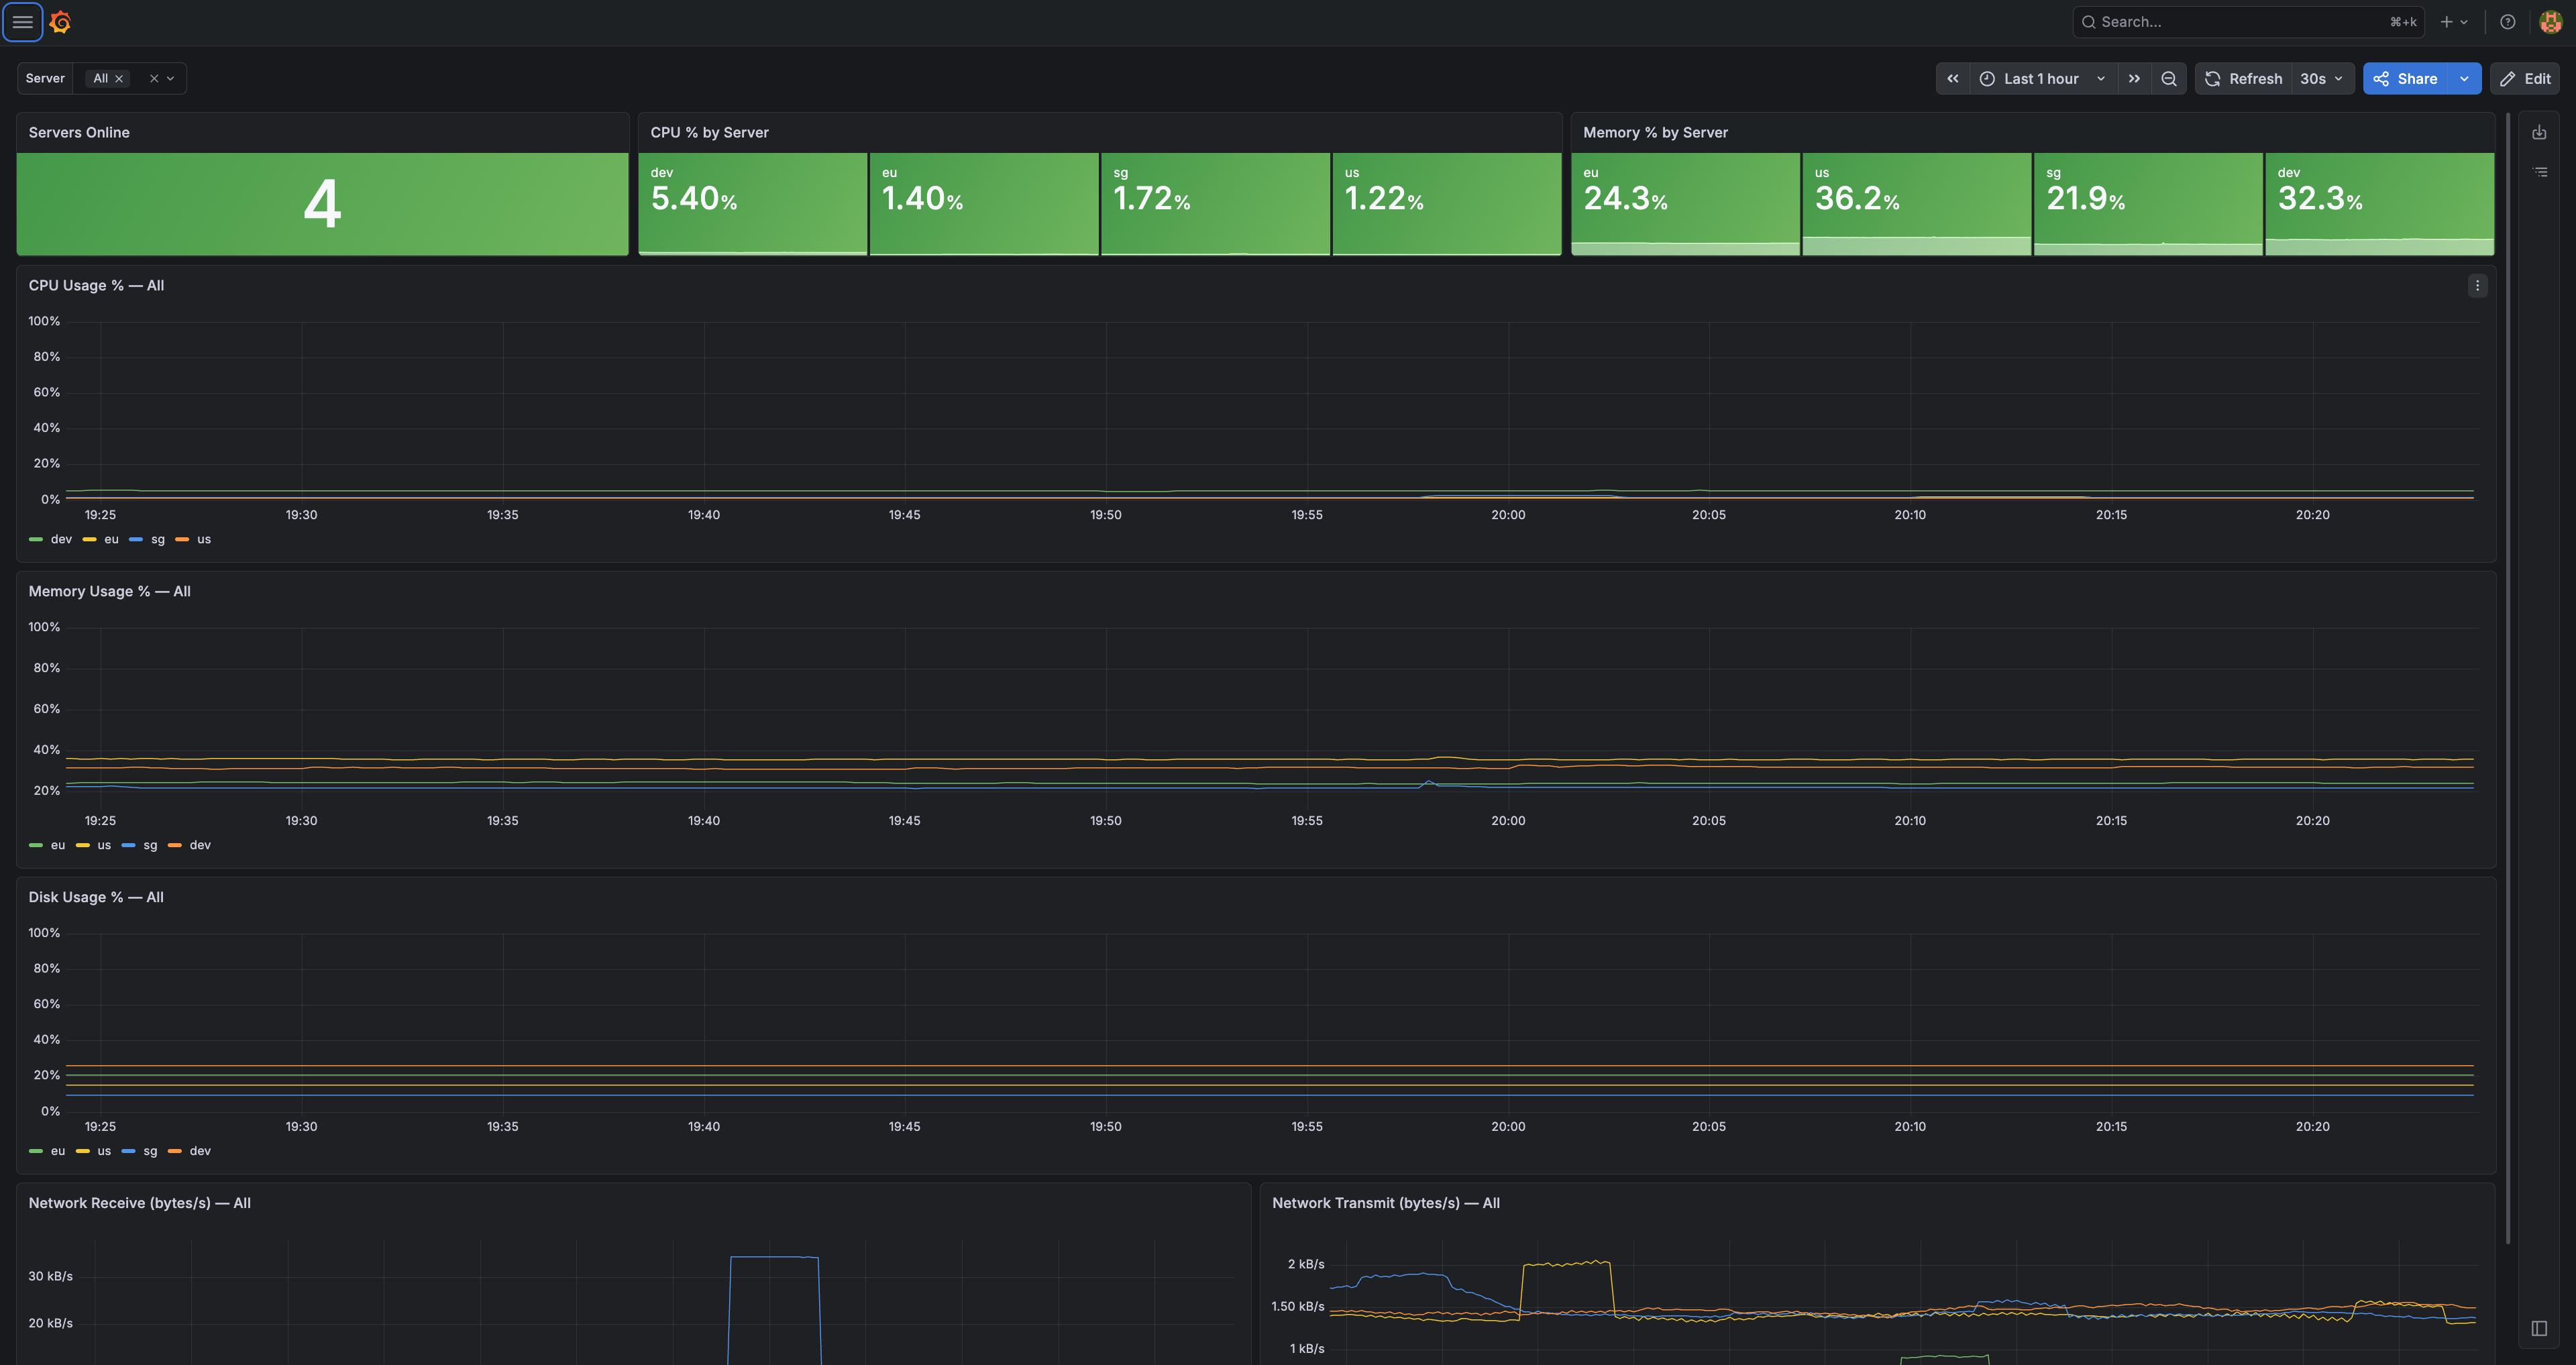Click the Network Receive panel title
Image resolution: width=2576 pixels, height=1365 pixels.
point(139,1204)
